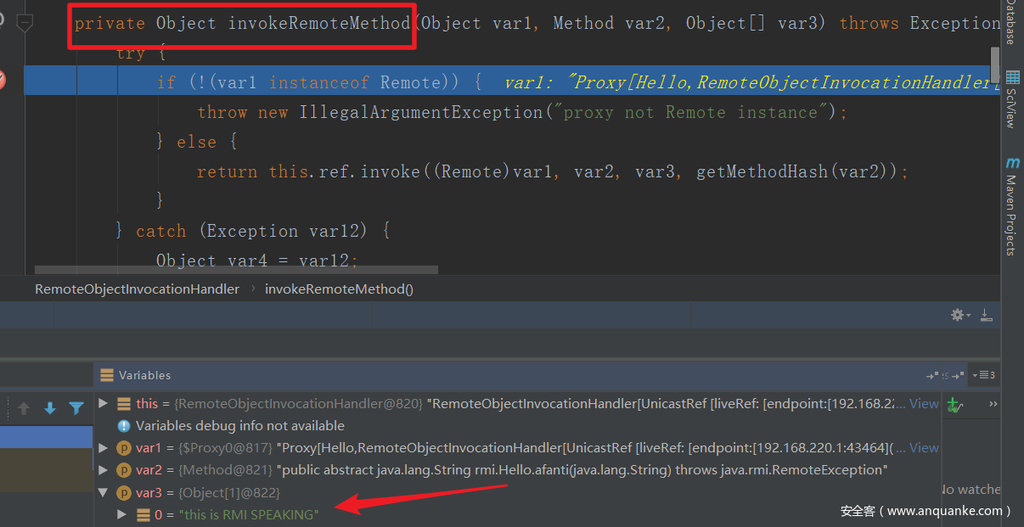Click the hide debug panel icon
This screenshot has width=1024, height=527.
pos(986,315)
